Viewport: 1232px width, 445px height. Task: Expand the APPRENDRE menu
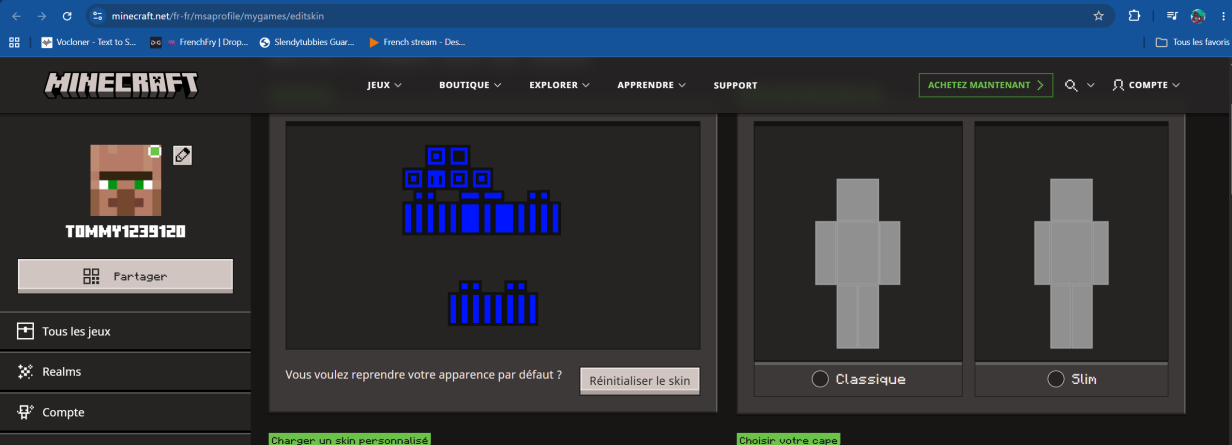651,85
